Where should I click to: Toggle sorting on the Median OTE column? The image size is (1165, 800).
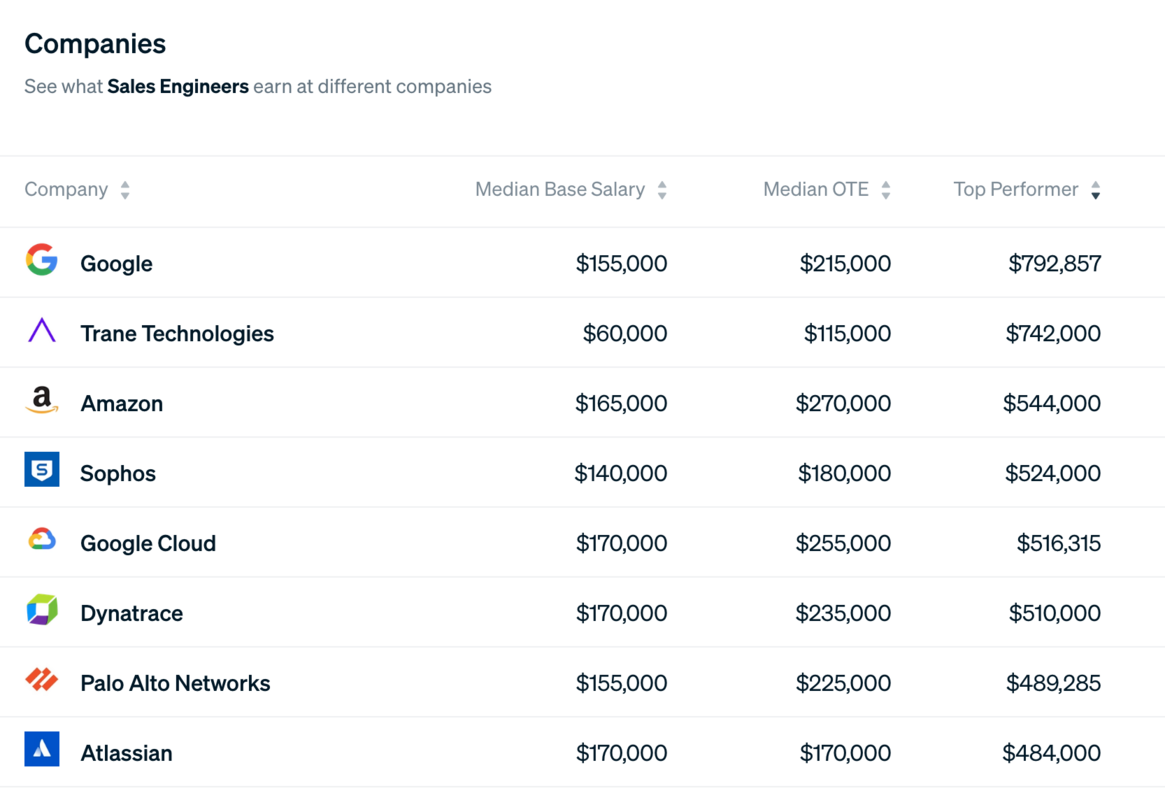coord(886,189)
